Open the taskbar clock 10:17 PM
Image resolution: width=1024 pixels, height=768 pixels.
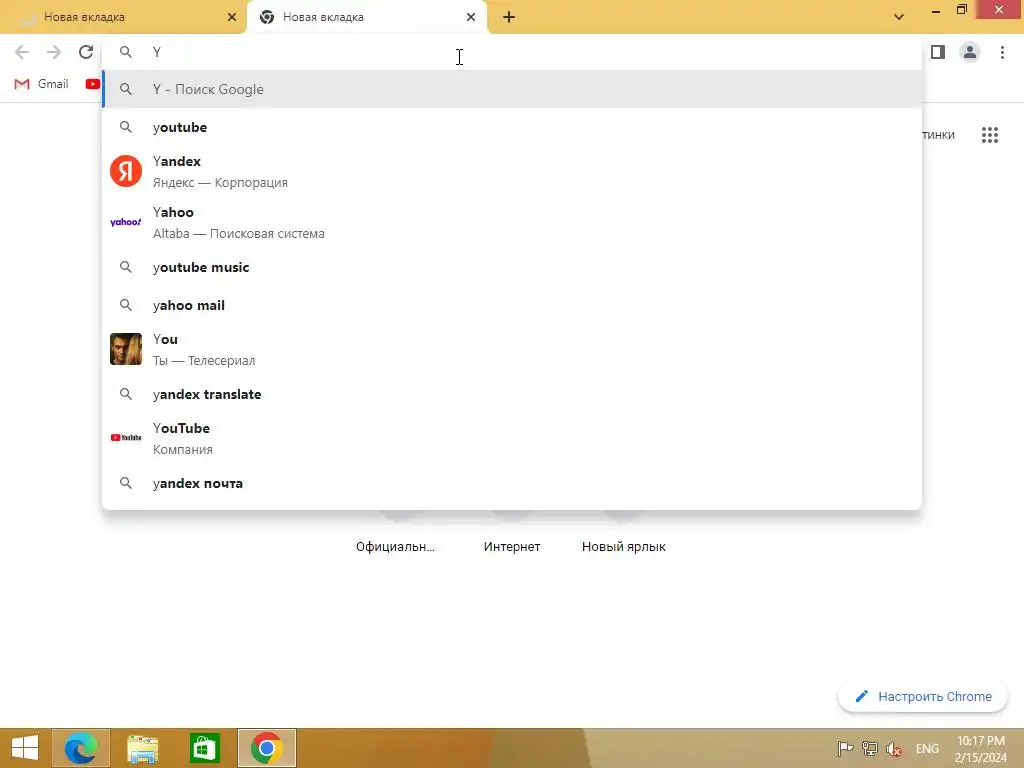[981, 748]
